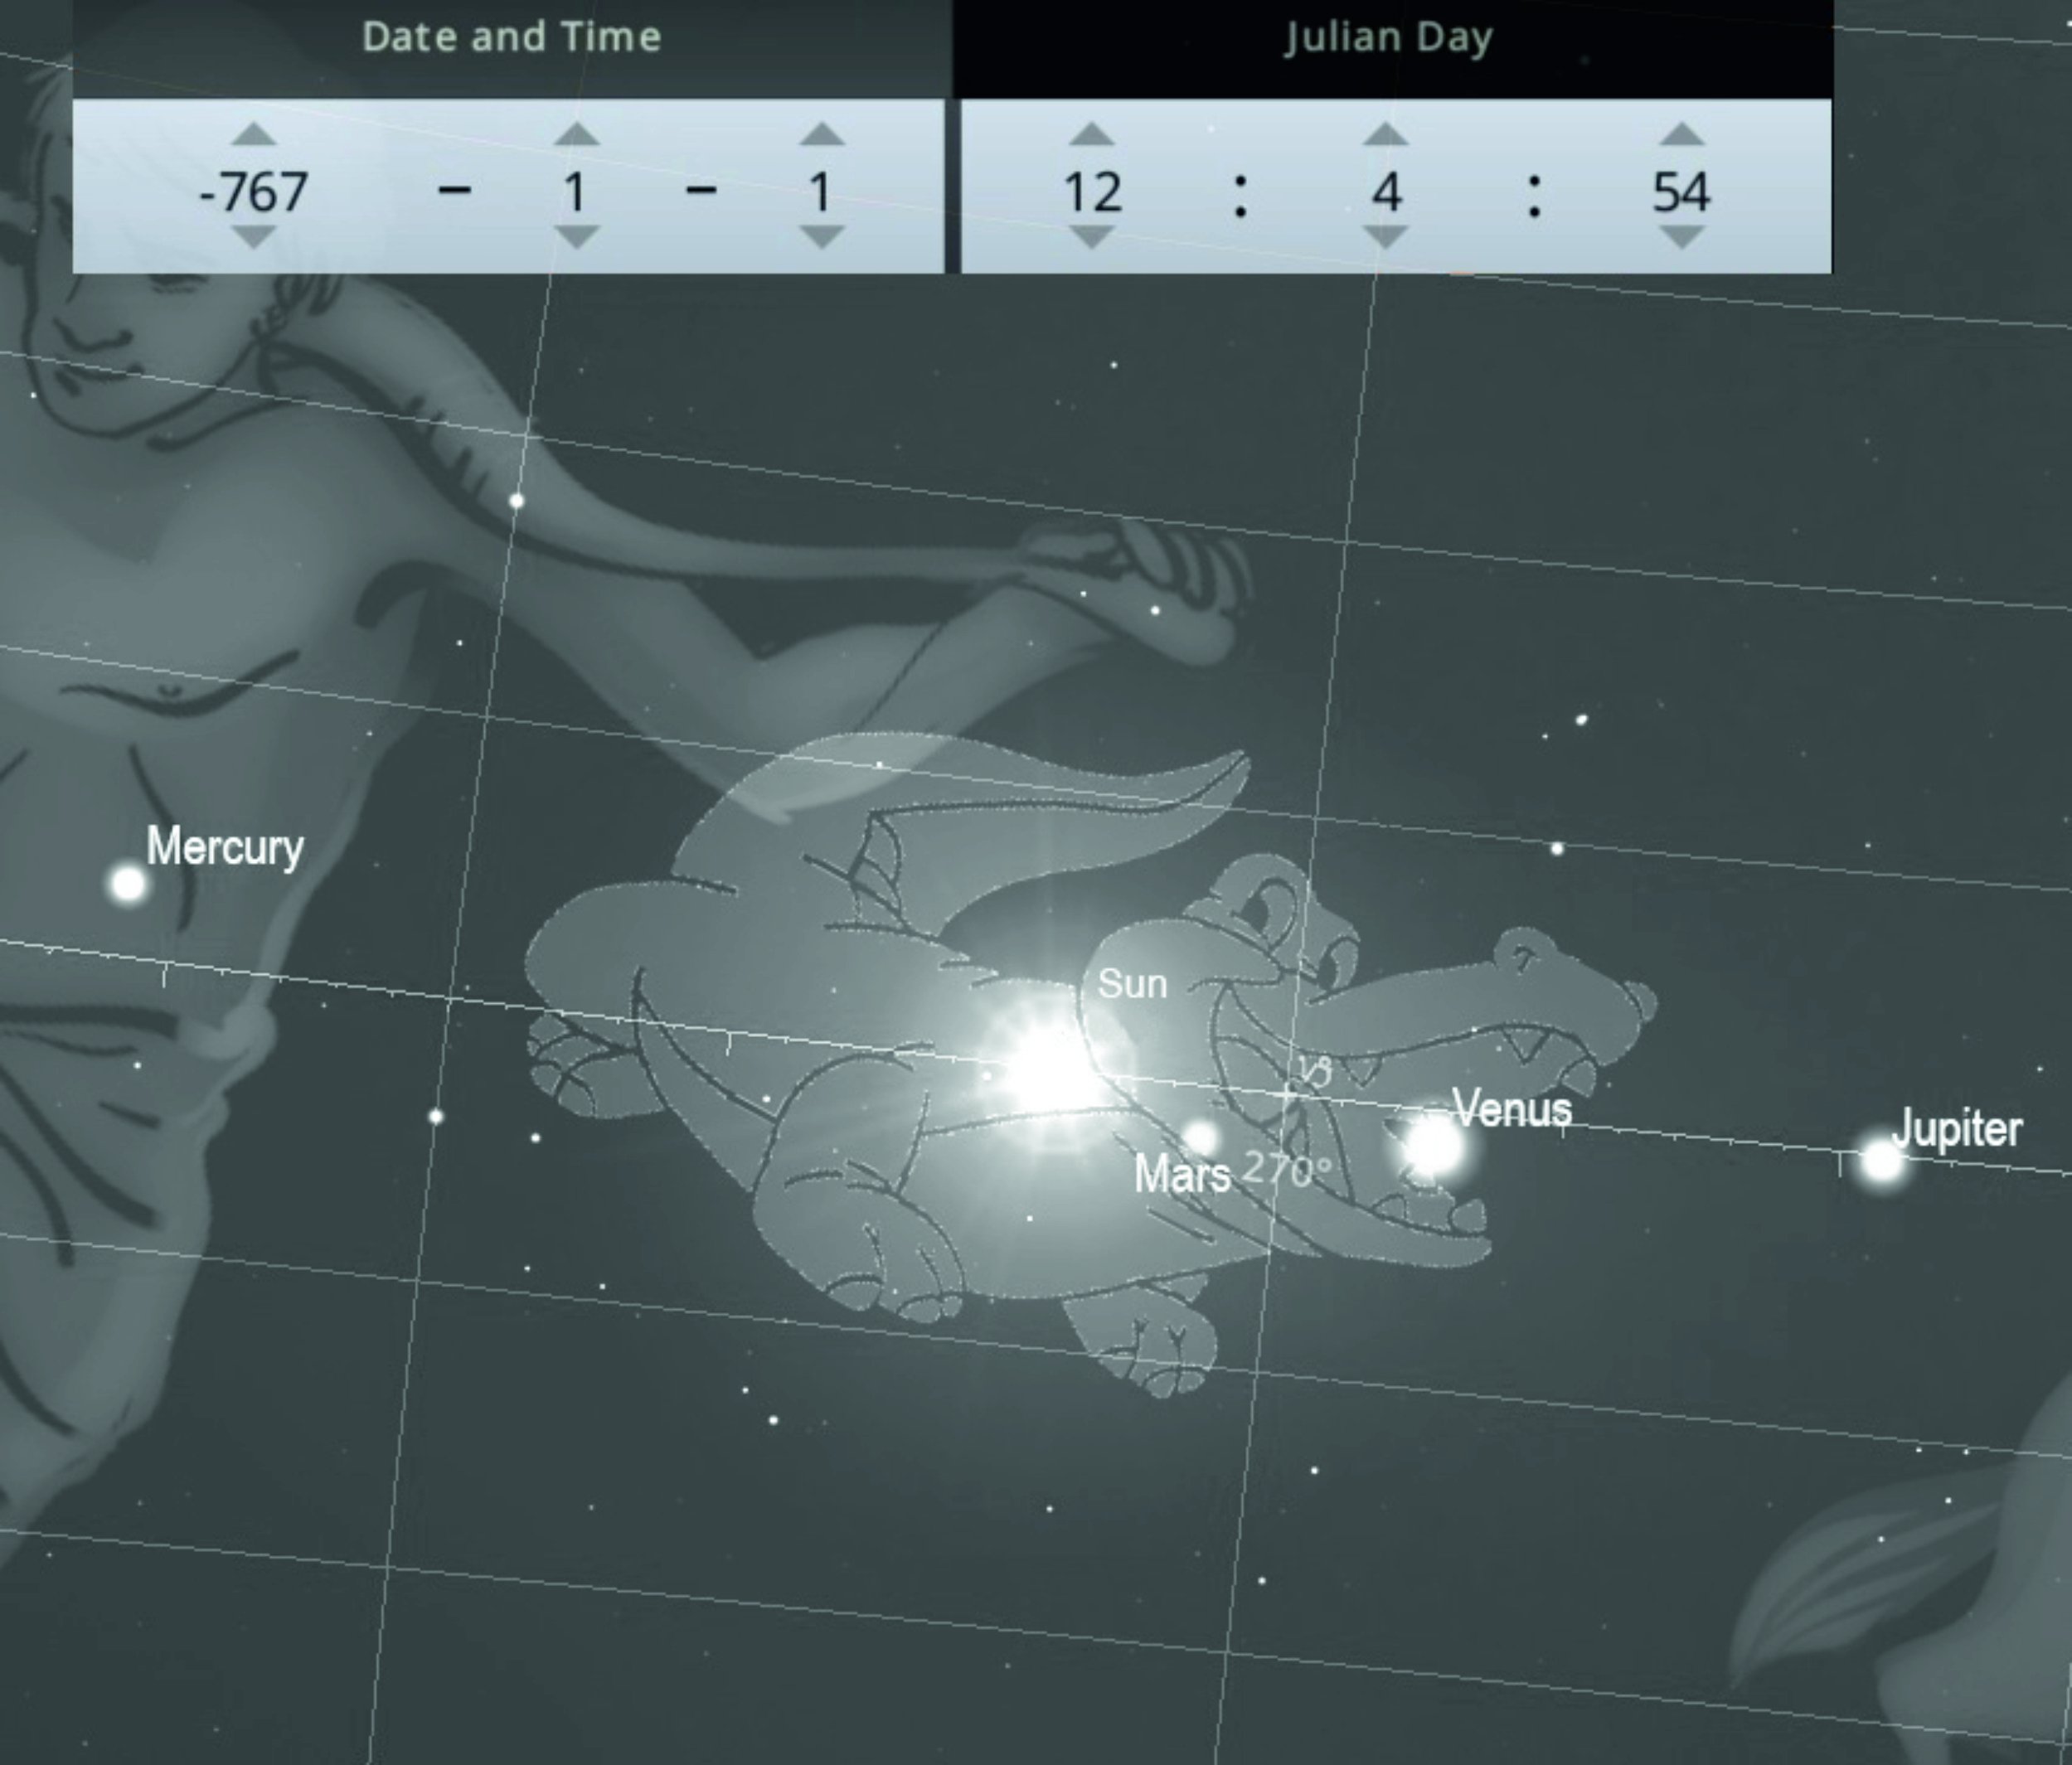The width and height of the screenshot is (2072, 1765).
Task: Increment the month with up arrow
Action: tap(576, 134)
